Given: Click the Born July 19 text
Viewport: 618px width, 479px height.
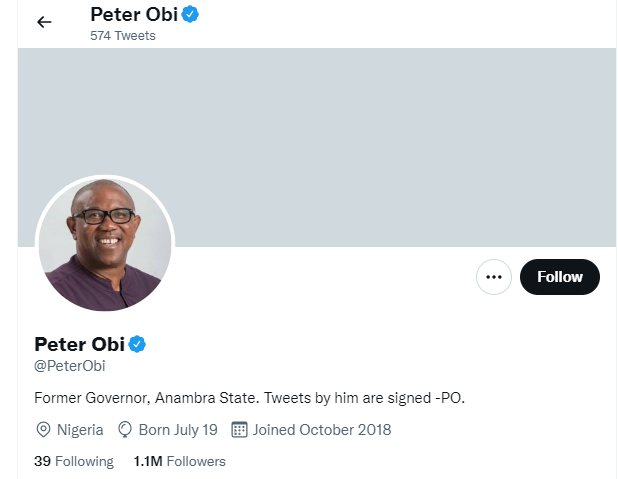Looking at the screenshot, I should point(178,430).
